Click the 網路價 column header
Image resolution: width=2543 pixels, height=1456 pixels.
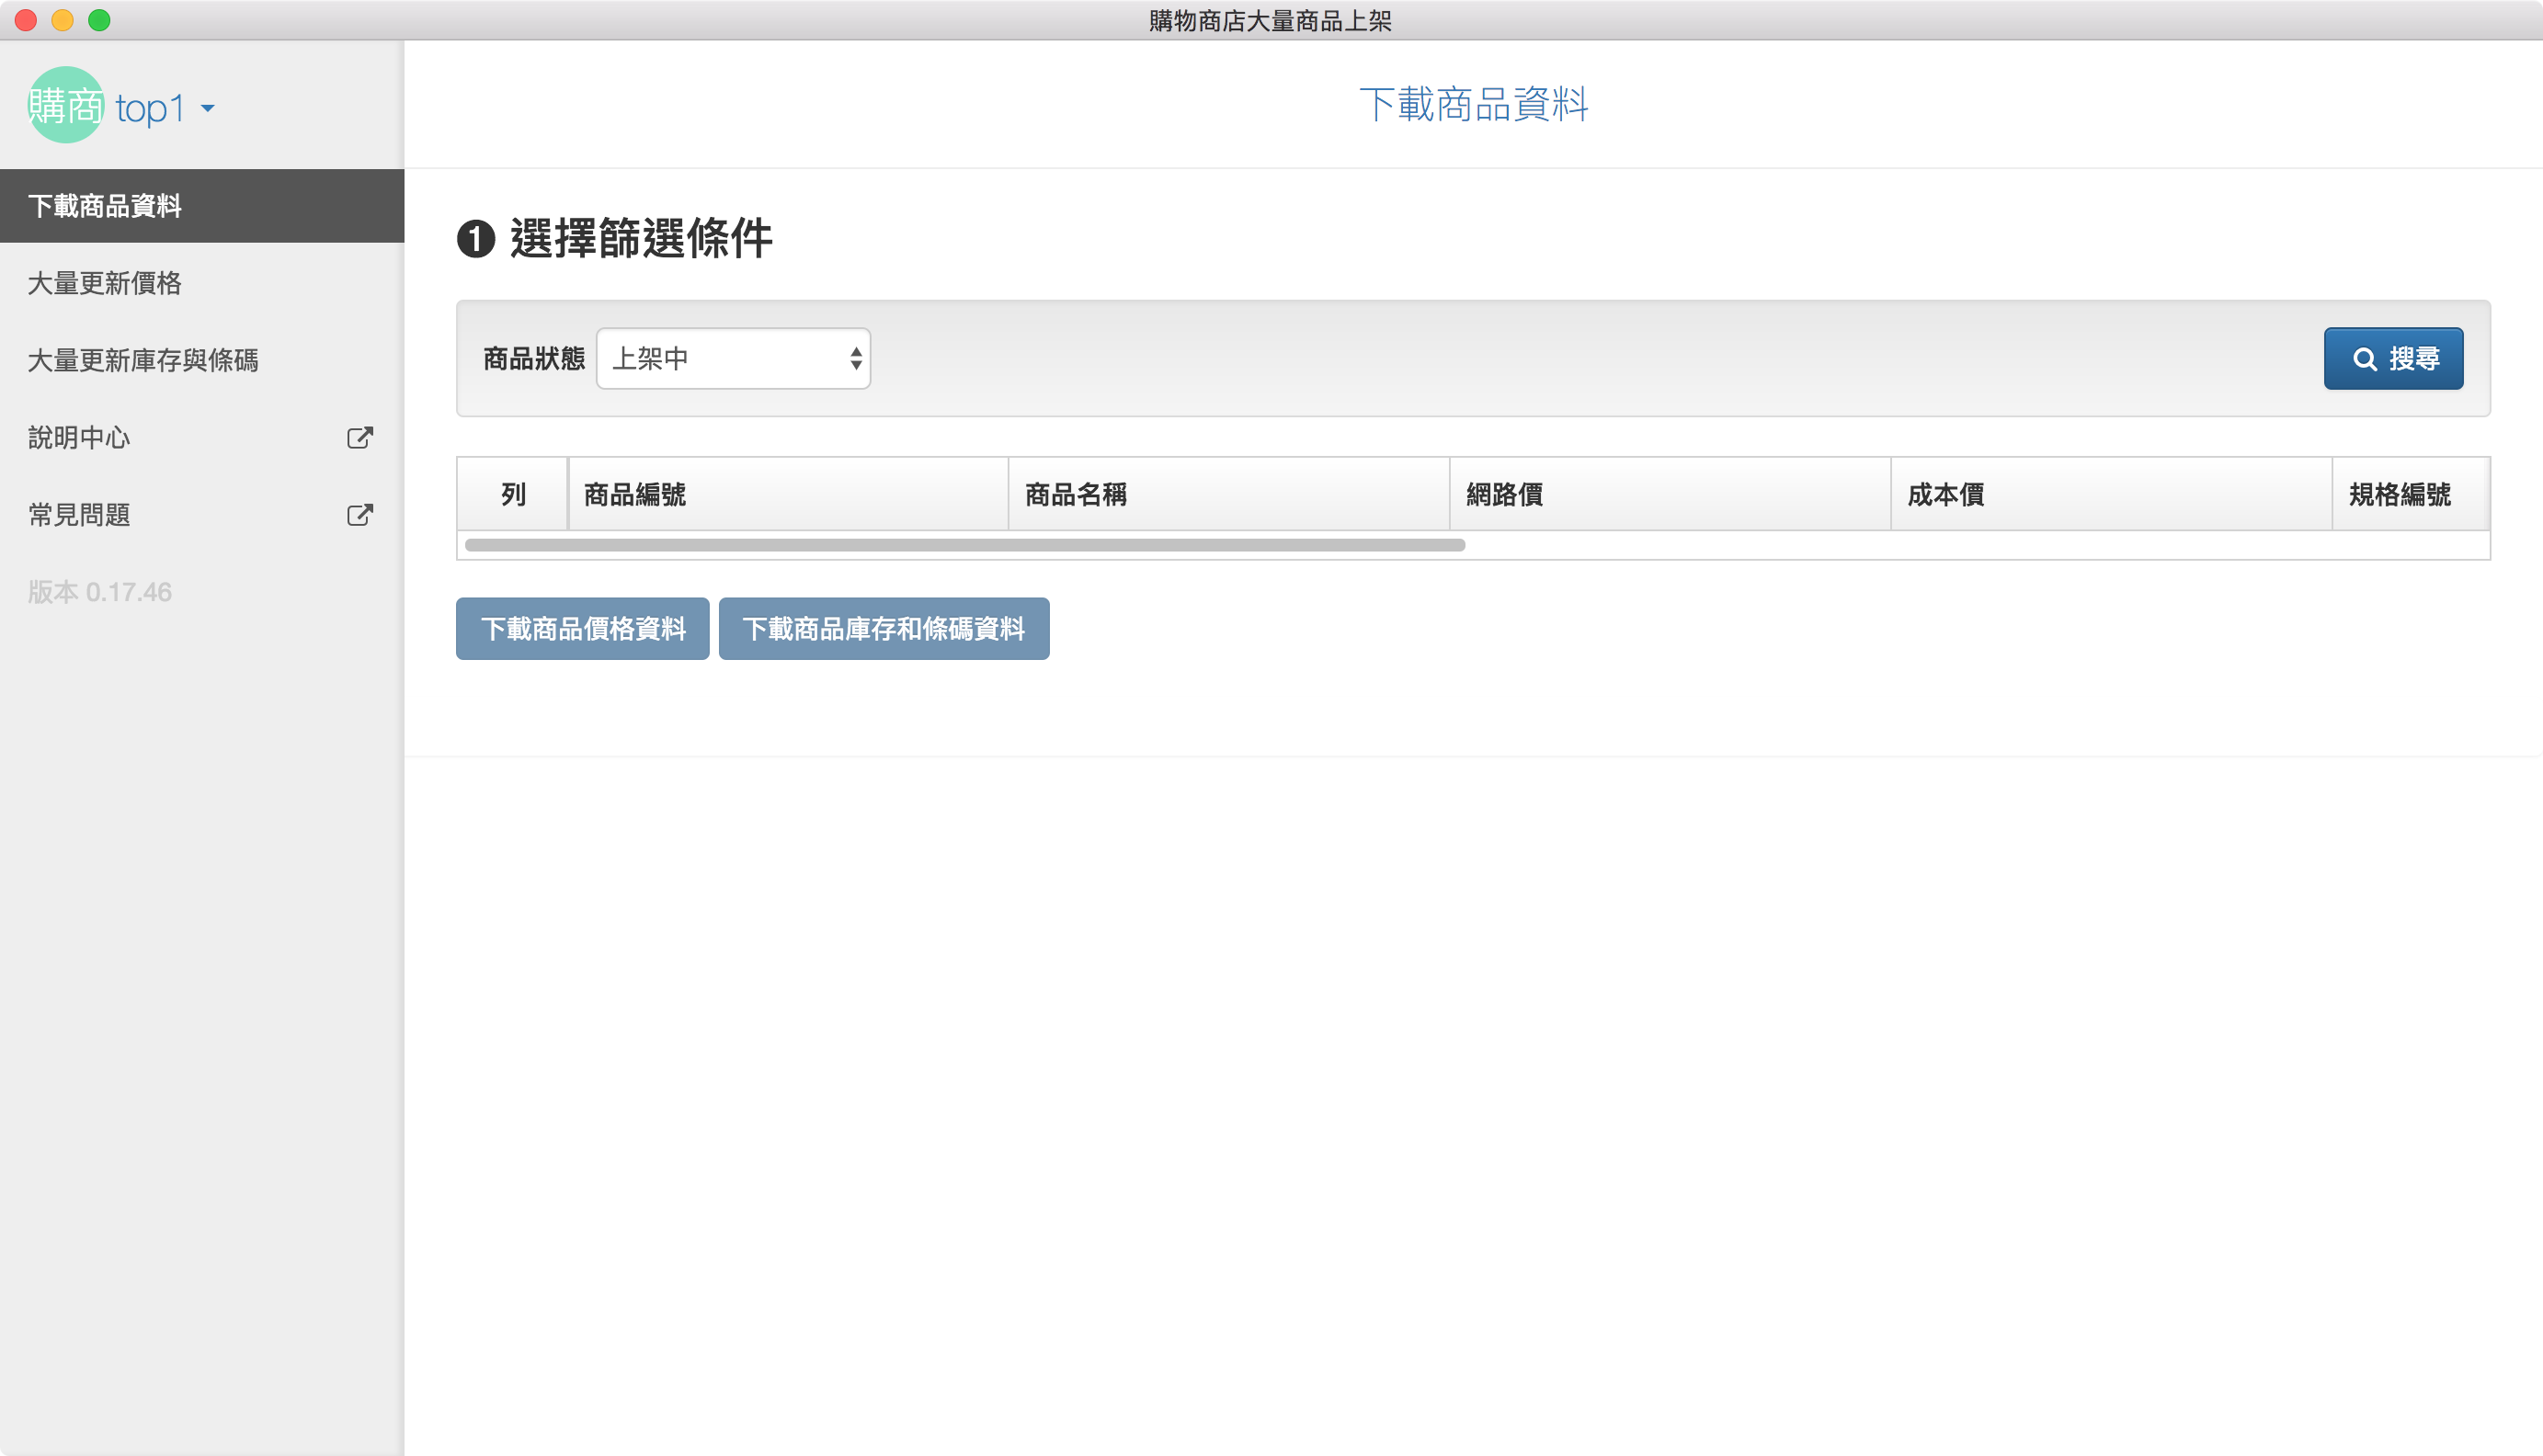click(x=1670, y=494)
